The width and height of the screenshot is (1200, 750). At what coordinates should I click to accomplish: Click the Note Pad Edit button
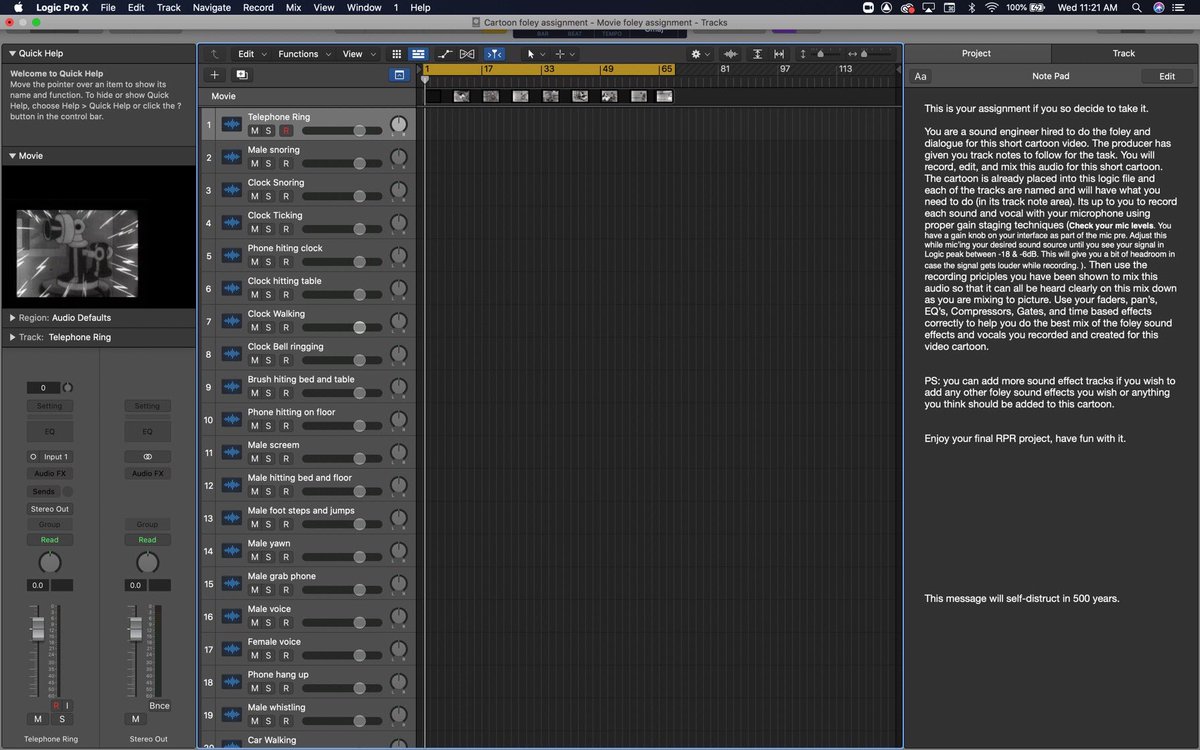pos(1167,76)
